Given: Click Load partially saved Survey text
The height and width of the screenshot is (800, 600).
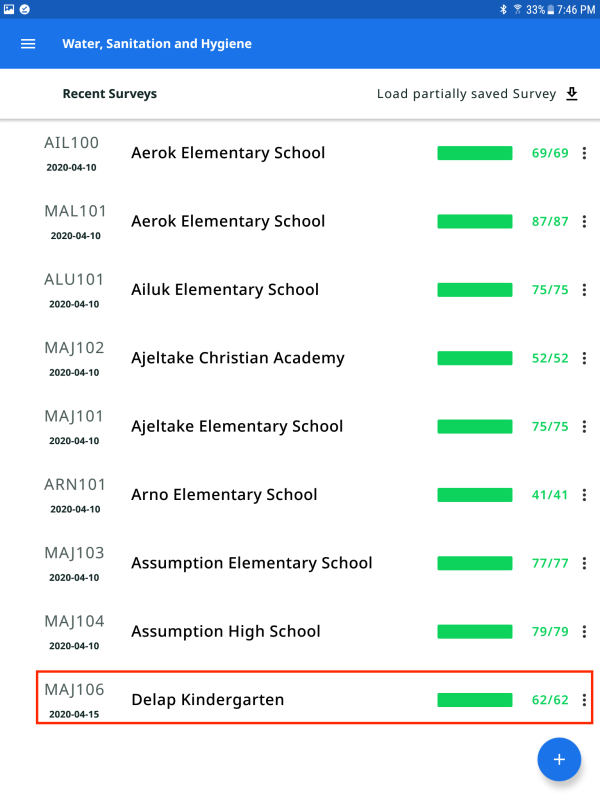Looking at the screenshot, I should [466, 94].
